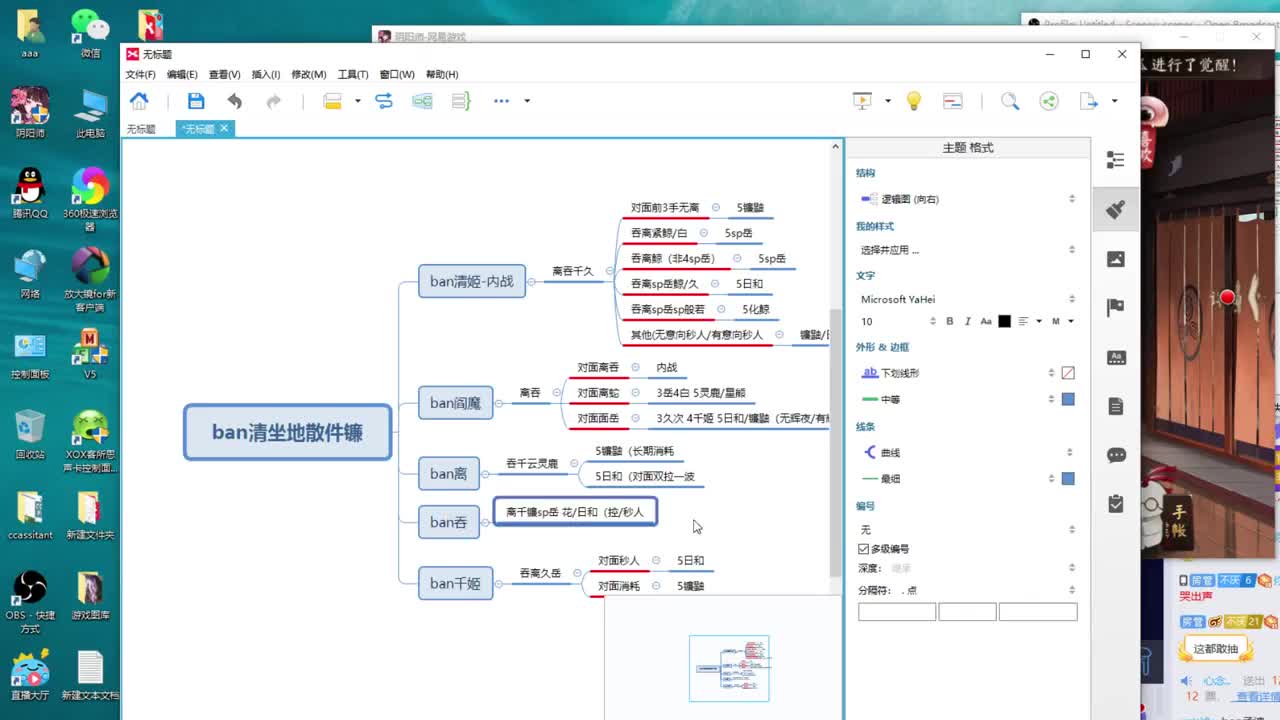Open the blue line color swatch
The width and height of the screenshot is (1280, 720).
(x=1068, y=479)
